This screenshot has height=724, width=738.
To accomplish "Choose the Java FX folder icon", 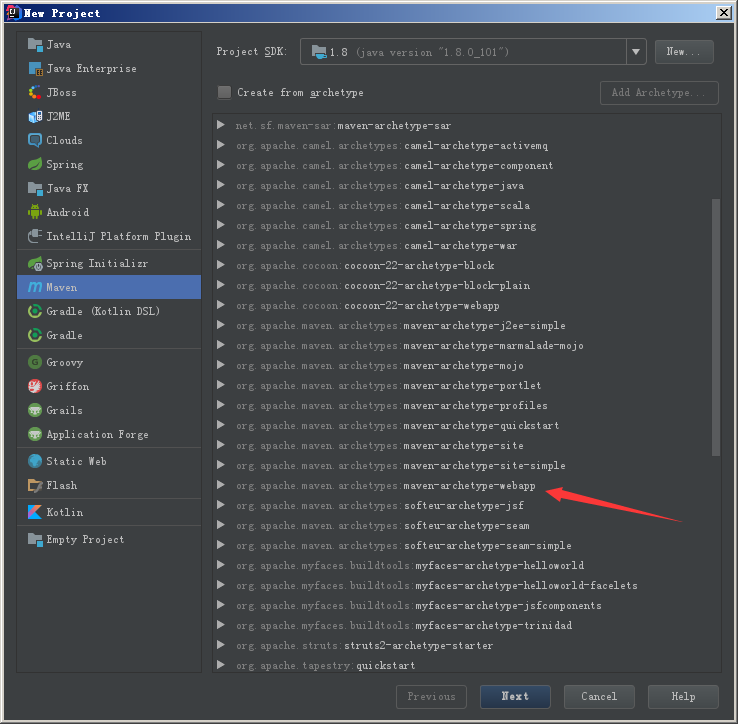I will pos(35,188).
